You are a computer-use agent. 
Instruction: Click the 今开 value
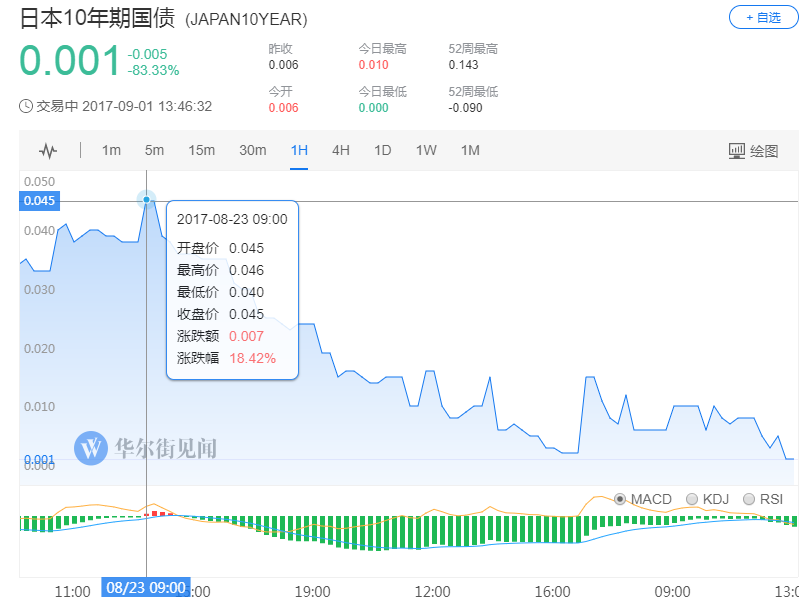[283, 108]
